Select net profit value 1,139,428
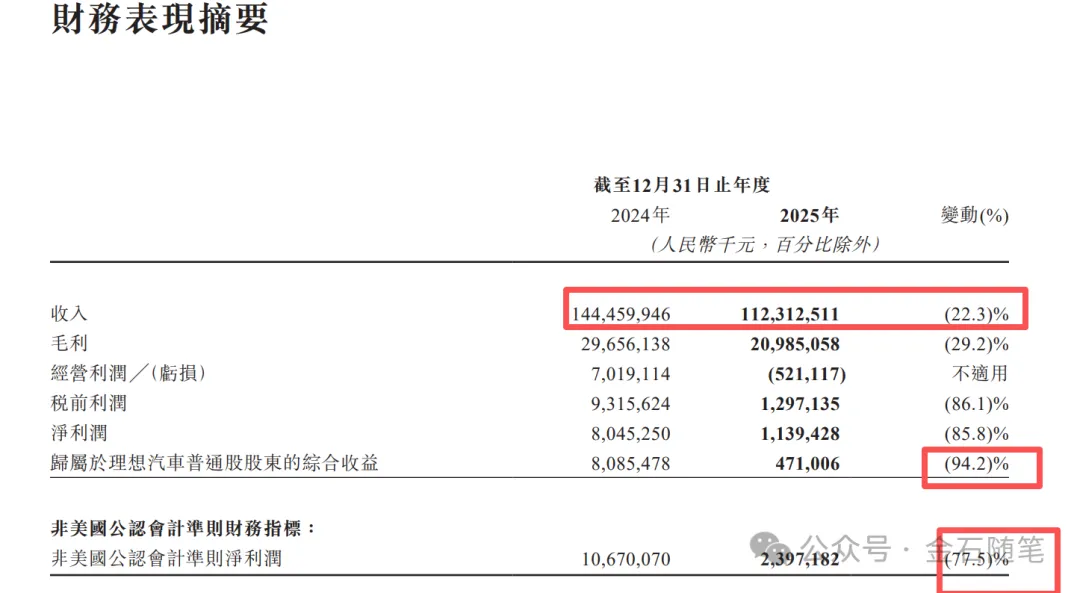 (x=800, y=434)
